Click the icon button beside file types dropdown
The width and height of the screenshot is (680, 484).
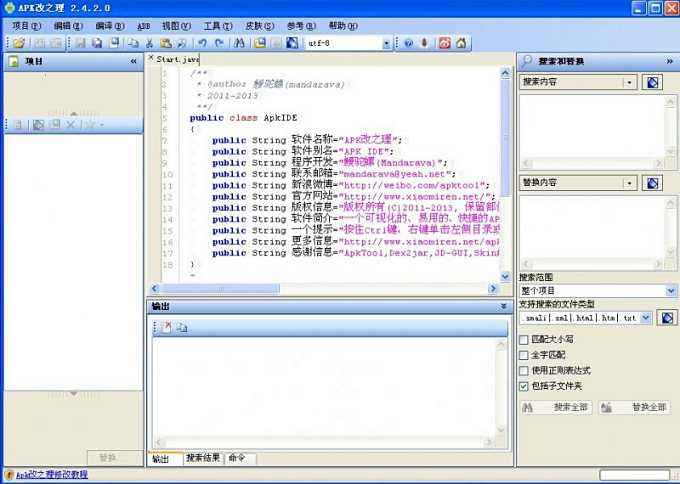(x=667, y=318)
